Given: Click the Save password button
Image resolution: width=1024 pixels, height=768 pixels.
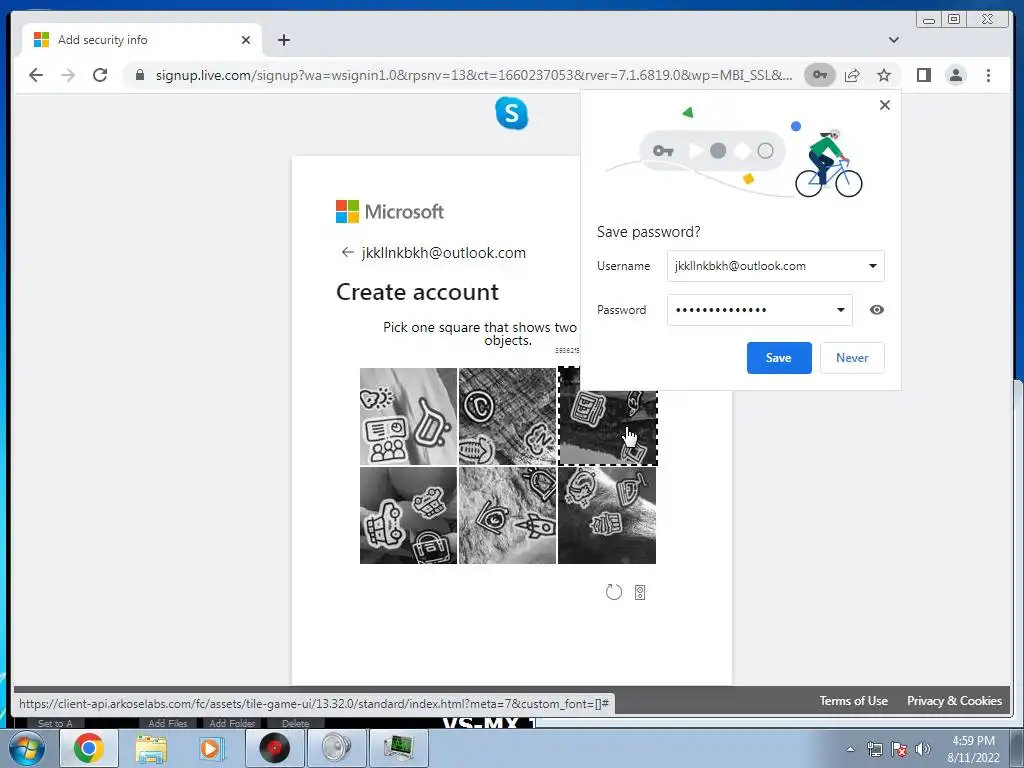Looking at the screenshot, I should click(779, 358).
